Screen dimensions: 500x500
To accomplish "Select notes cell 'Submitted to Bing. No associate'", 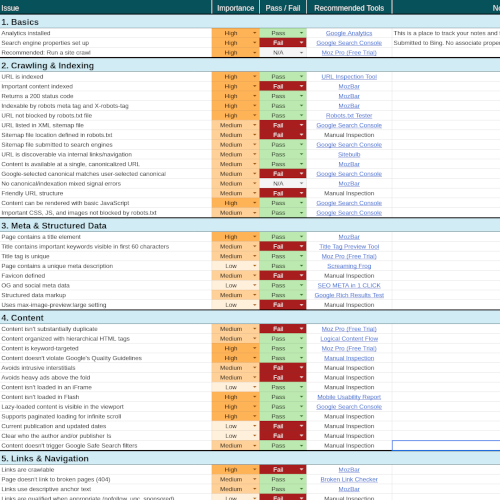I will tap(446, 43).
